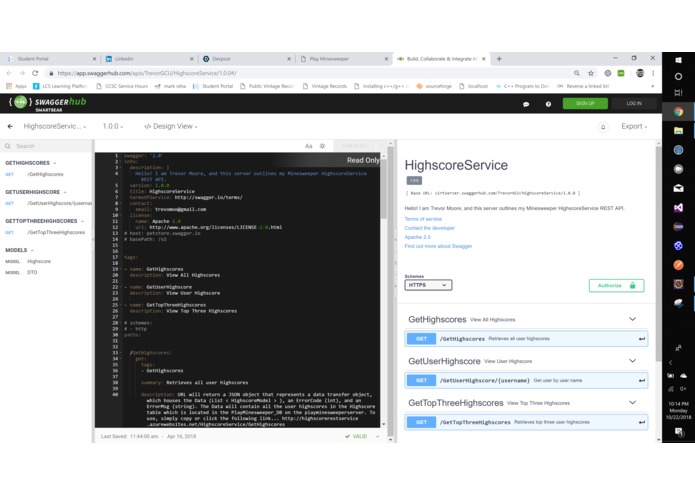695x494 pixels.
Task: Collapse the GetHighscores section chevron
Action: click(633, 319)
